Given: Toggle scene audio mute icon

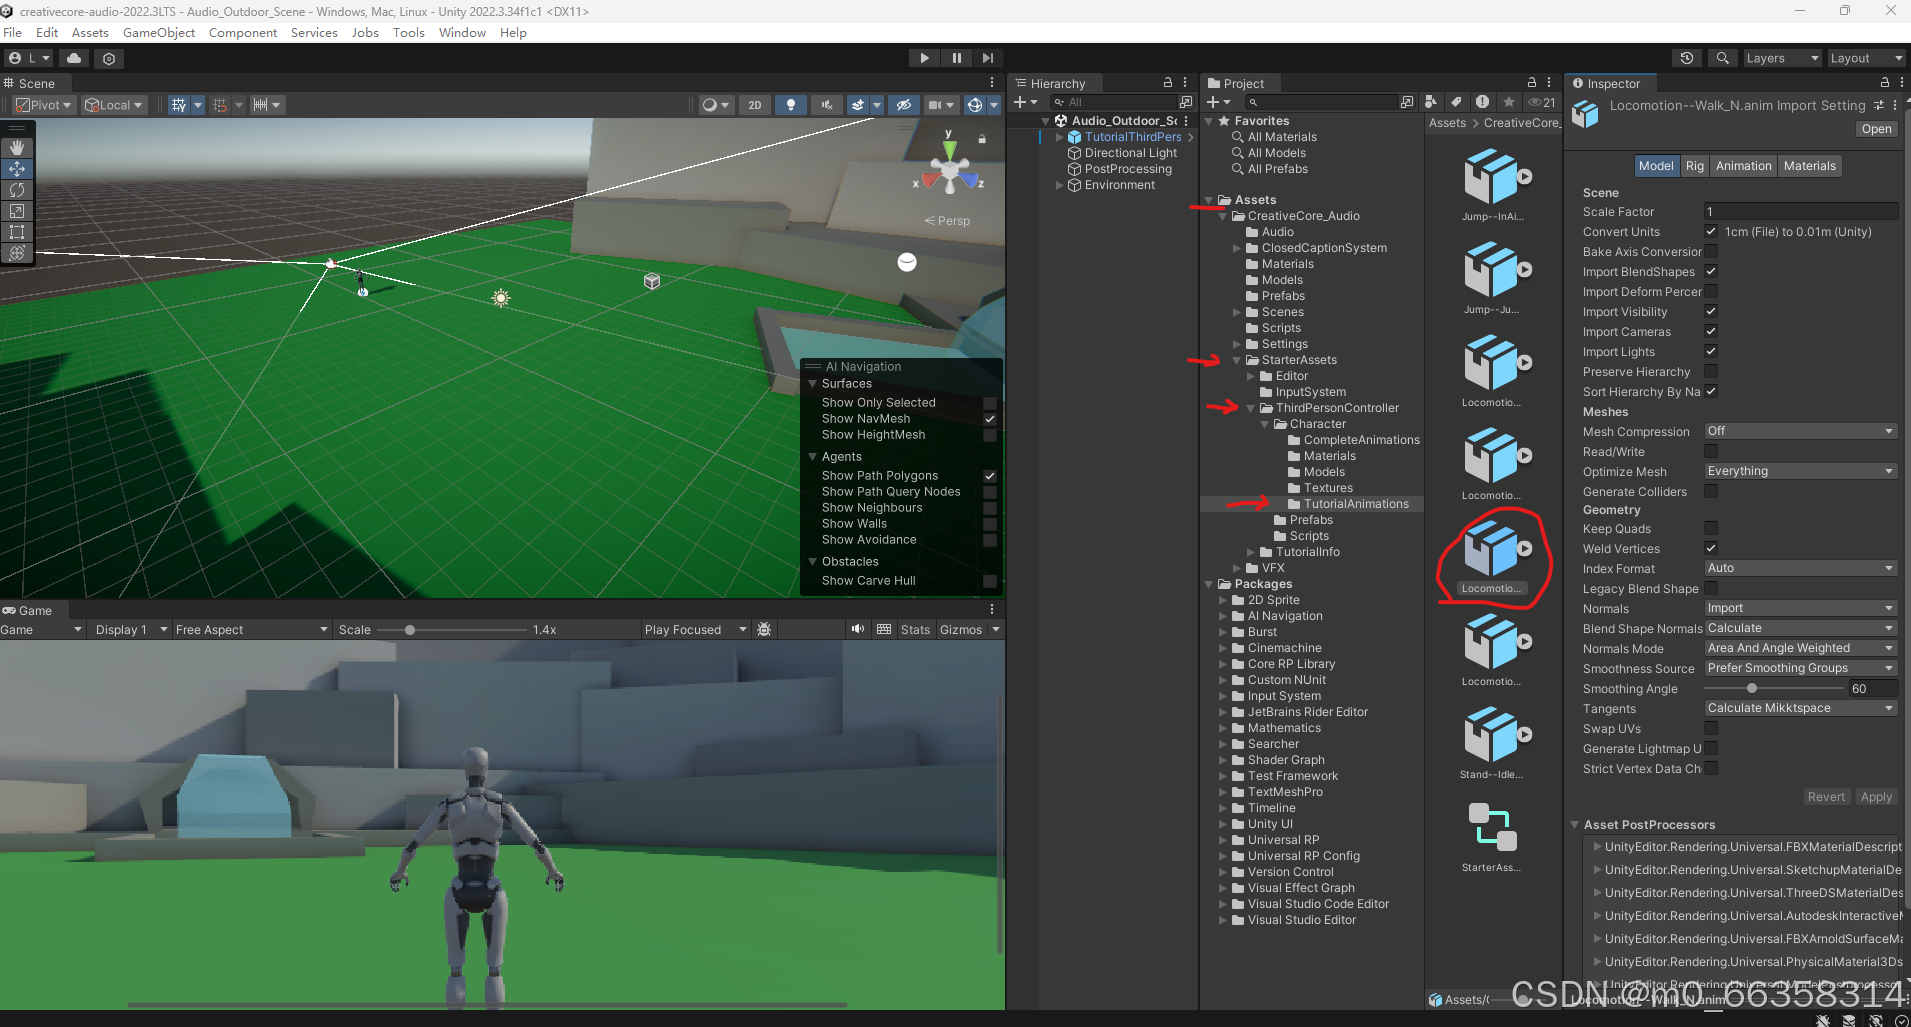Looking at the screenshot, I should (x=826, y=105).
